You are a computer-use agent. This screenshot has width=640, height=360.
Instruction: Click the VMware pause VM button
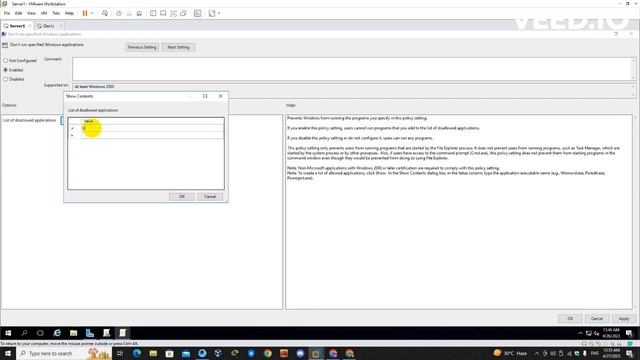tap(85, 13)
